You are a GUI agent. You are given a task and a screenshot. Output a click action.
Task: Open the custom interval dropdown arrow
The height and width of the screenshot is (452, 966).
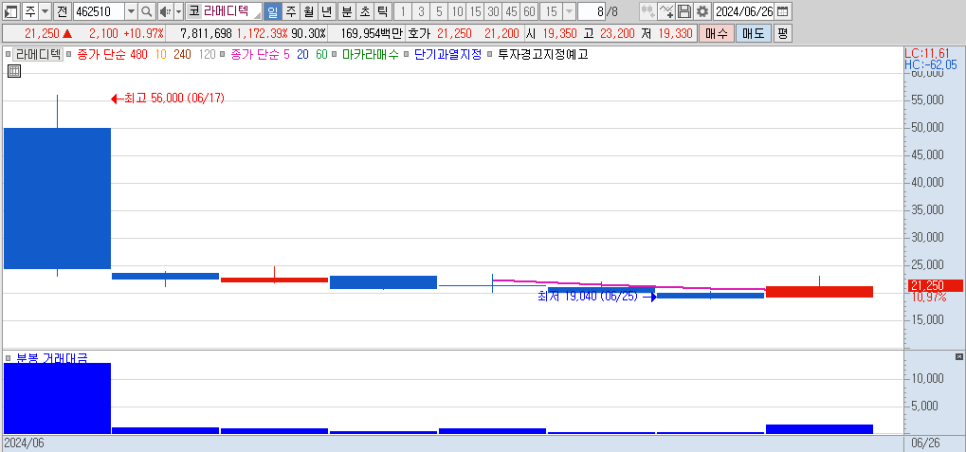pos(569,12)
